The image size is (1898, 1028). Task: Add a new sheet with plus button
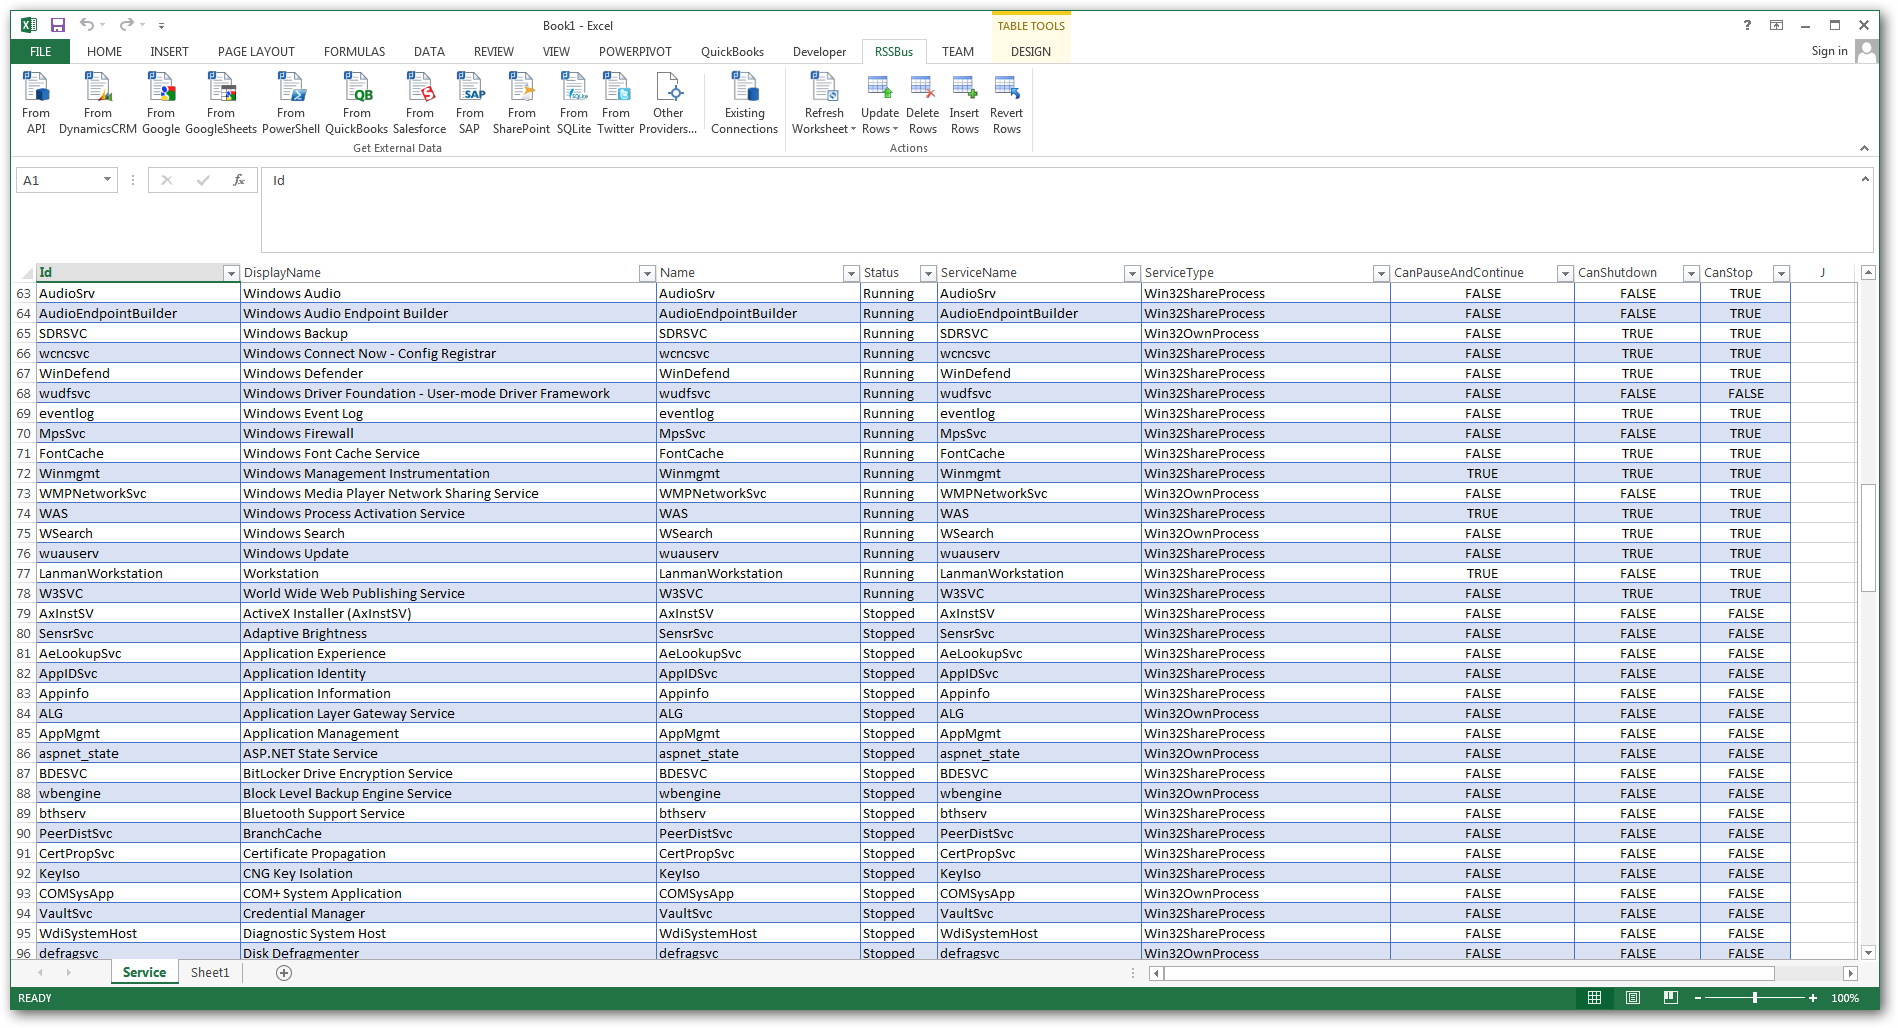point(284,973)
